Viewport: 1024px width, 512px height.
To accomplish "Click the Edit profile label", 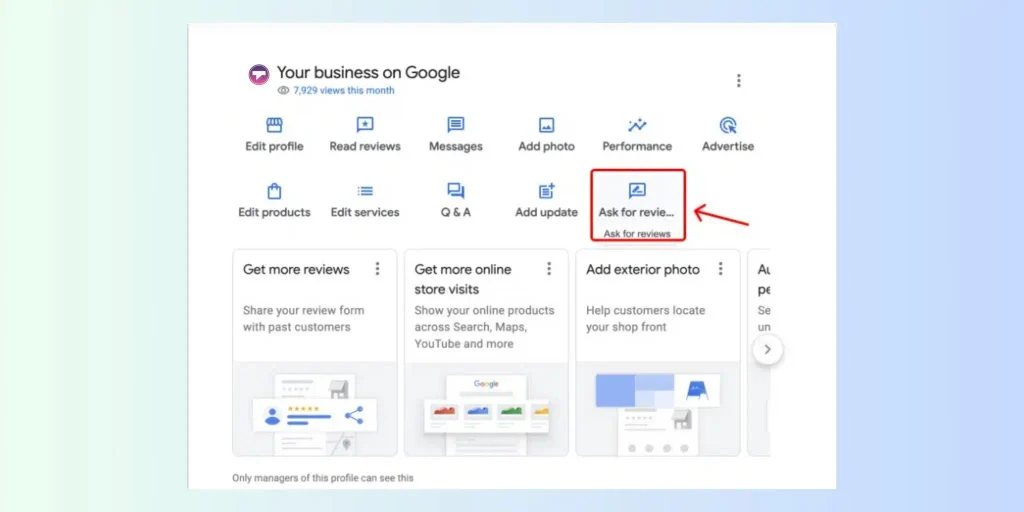I will (274, 146).
